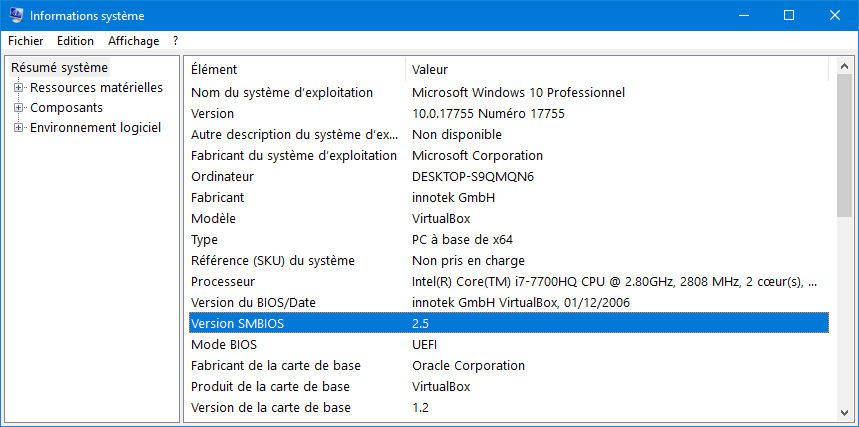
Task: Expand the Environnement logiciel node
Action: [x=19, y=128]
